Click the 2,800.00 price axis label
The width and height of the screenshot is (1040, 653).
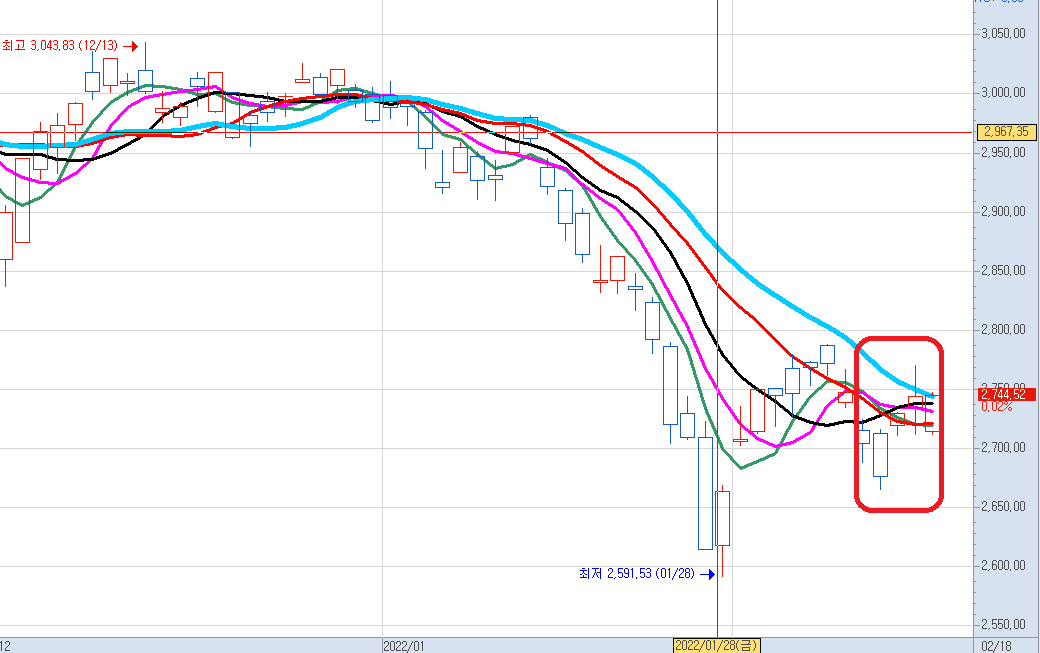coord(1004,329)
